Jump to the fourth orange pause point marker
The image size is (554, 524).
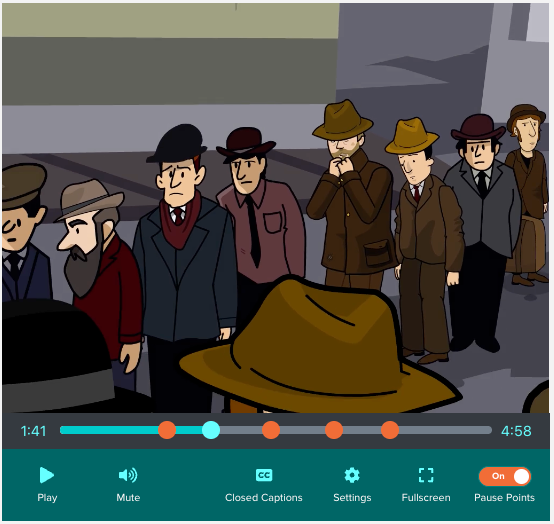click(x=390, y=430)
